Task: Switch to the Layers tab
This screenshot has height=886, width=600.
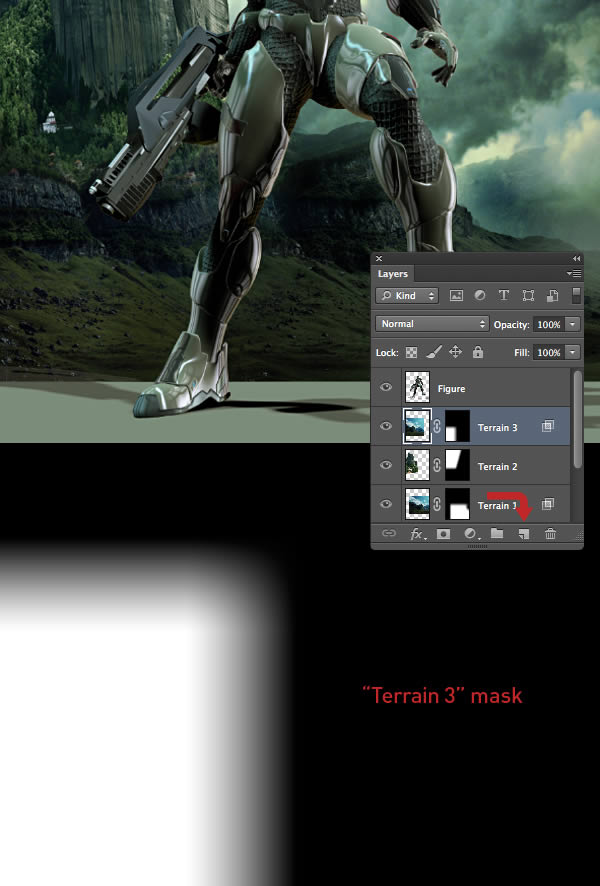Action: (393, 273)
